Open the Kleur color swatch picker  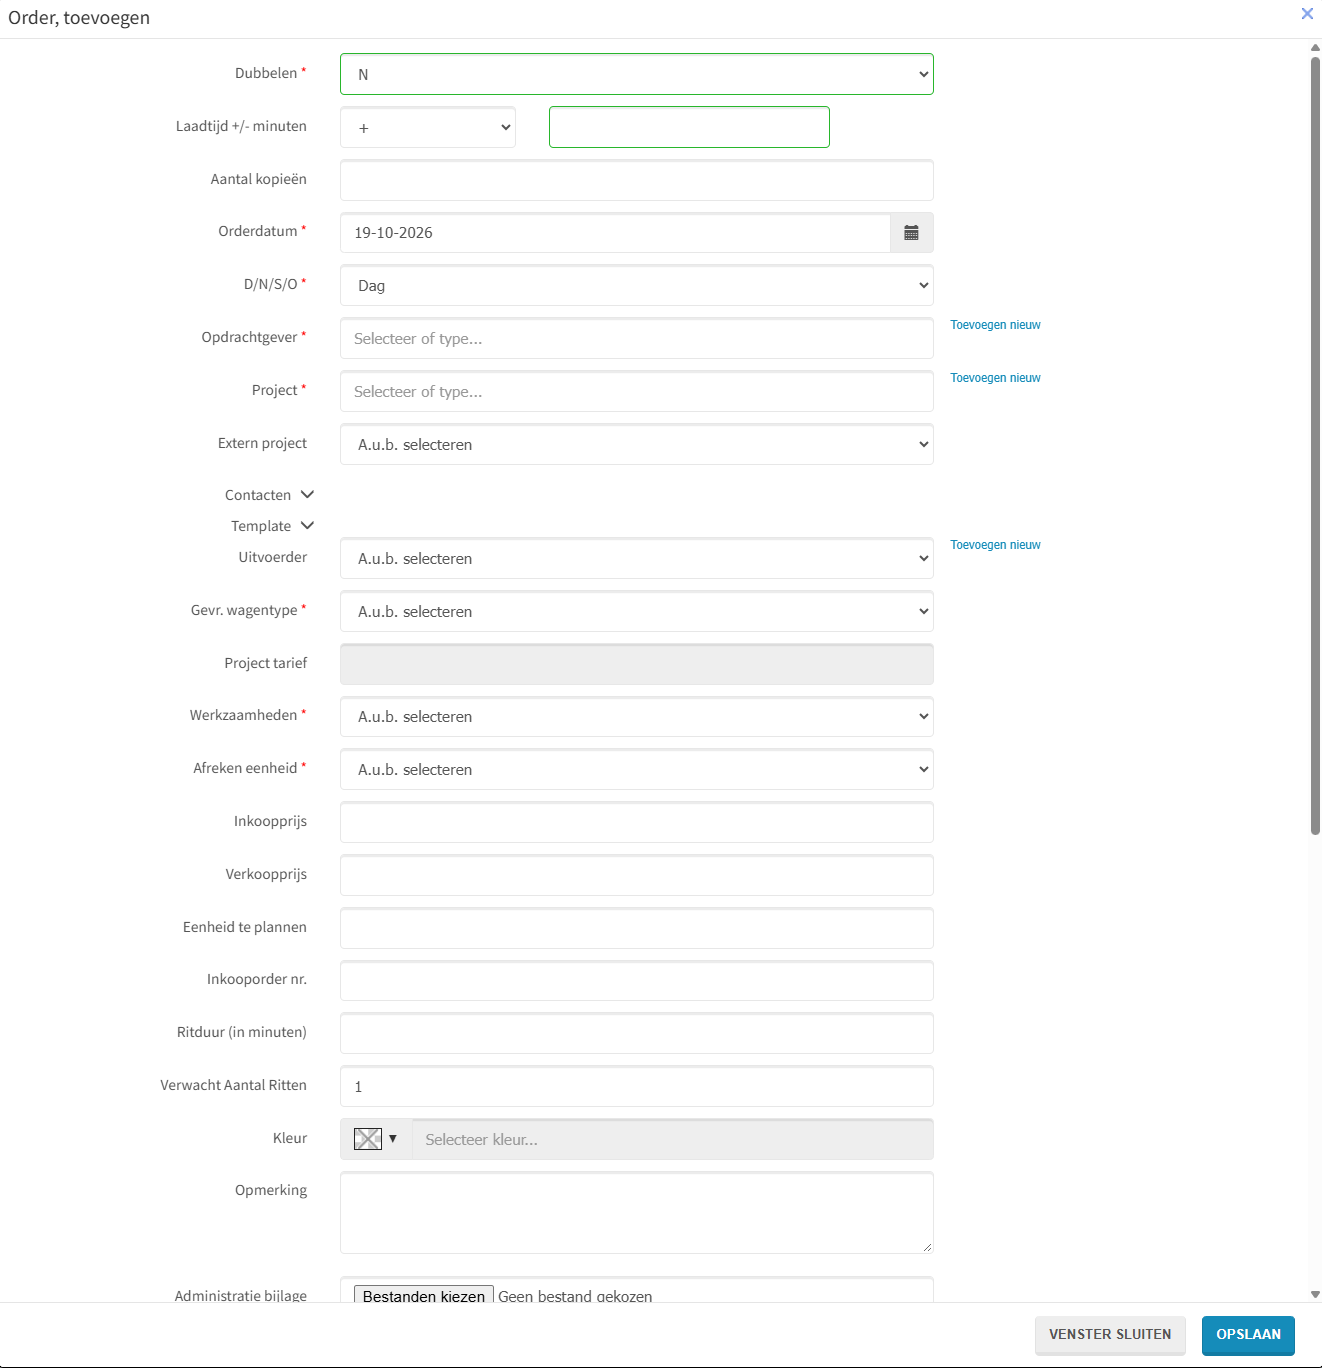coord(376,1139)
